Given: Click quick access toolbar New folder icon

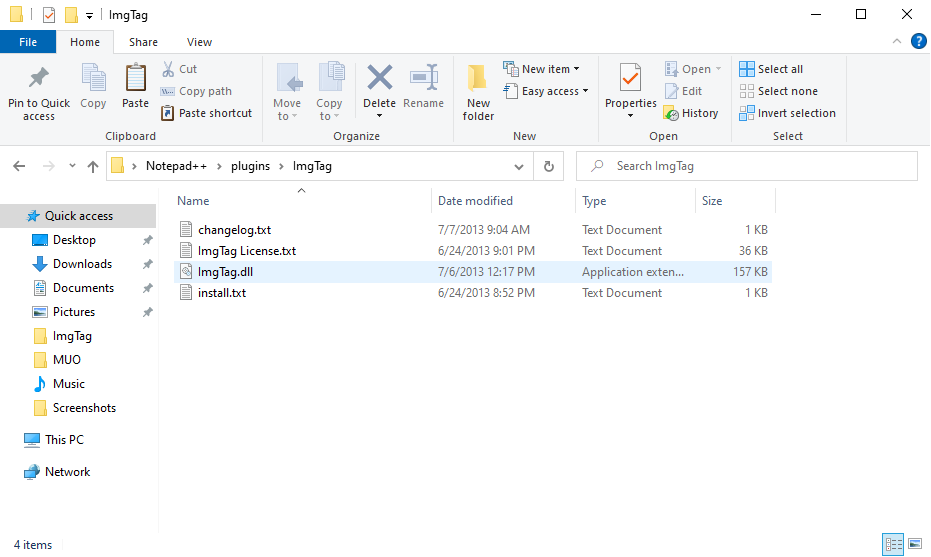Looking at the screenshot, I should [x=71, y=15].
